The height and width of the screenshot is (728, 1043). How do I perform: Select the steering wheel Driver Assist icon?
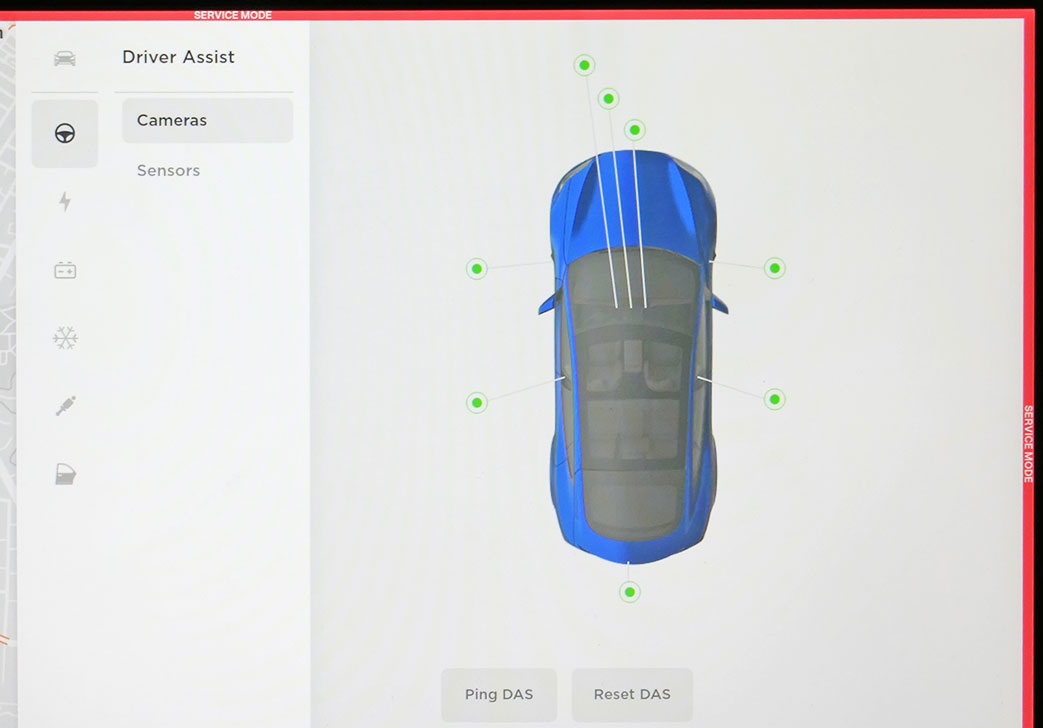point(64,133)
